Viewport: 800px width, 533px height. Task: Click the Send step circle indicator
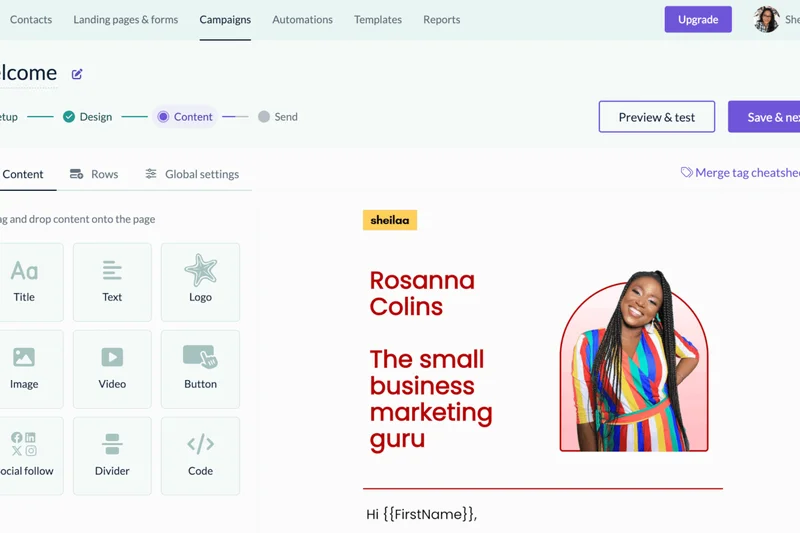(264, 117)
